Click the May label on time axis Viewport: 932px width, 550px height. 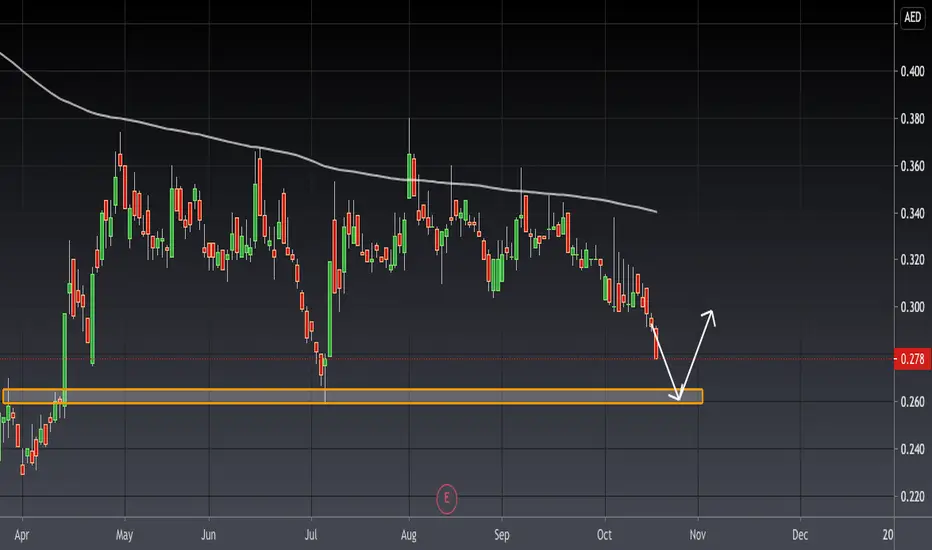pyautogui.click(x=124, y=535)
